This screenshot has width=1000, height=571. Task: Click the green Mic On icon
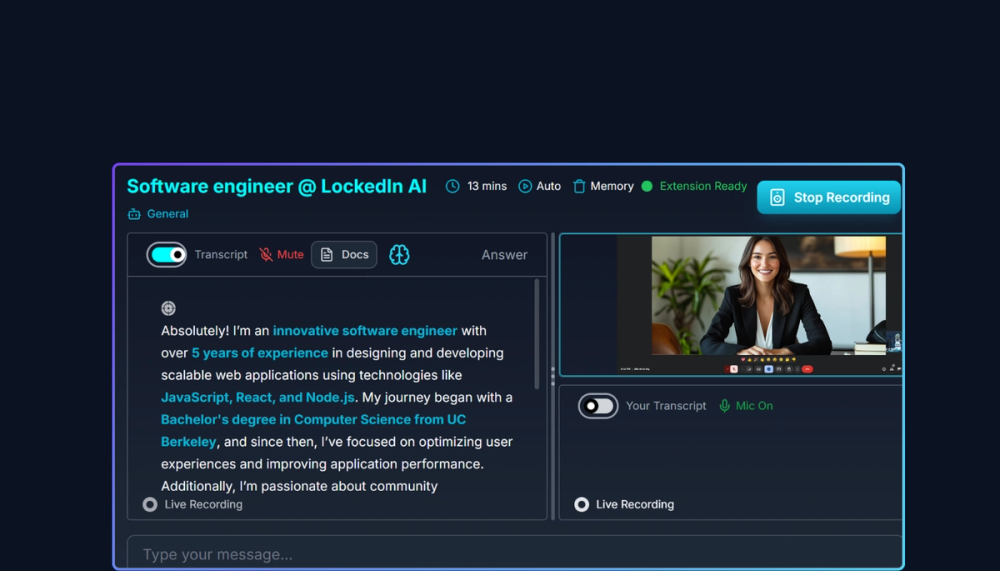tap(724, 406)
